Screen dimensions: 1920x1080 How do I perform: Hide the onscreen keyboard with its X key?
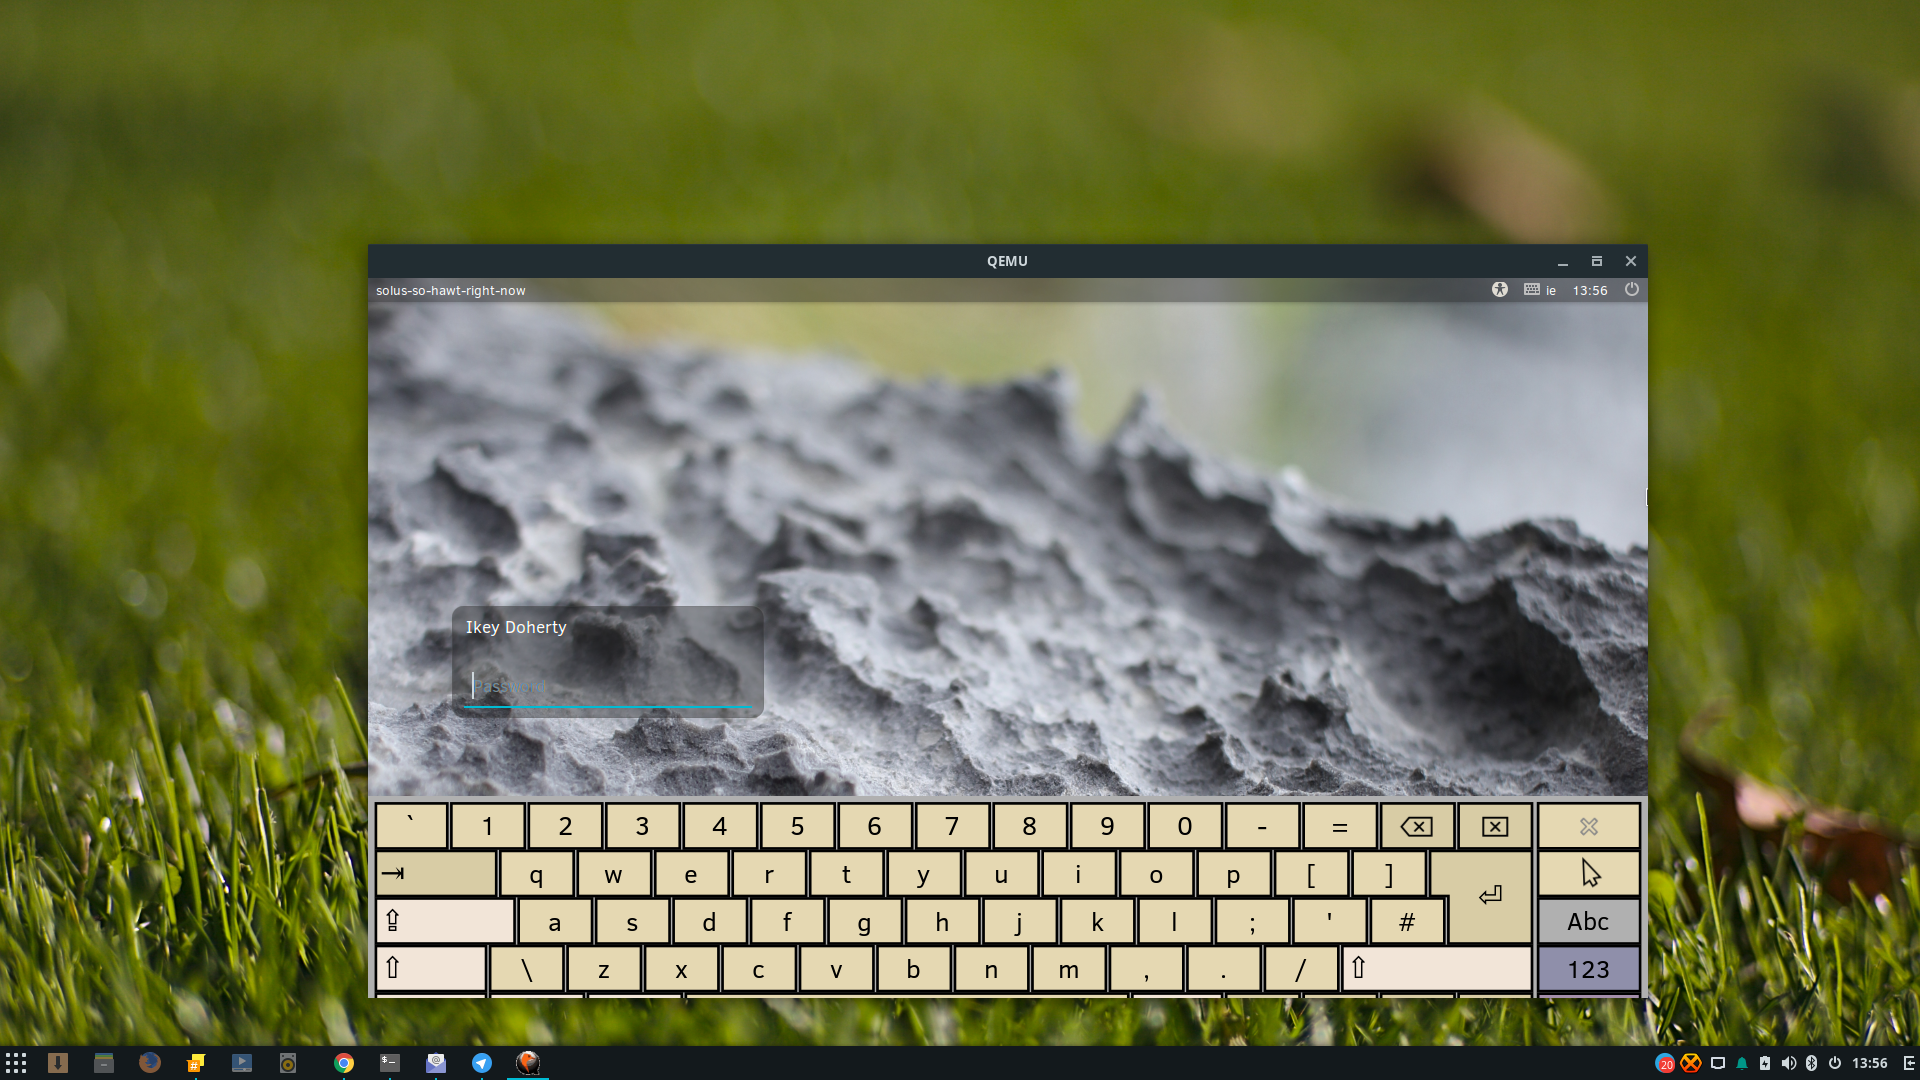pyautogui.click(x=1588, y=826)
